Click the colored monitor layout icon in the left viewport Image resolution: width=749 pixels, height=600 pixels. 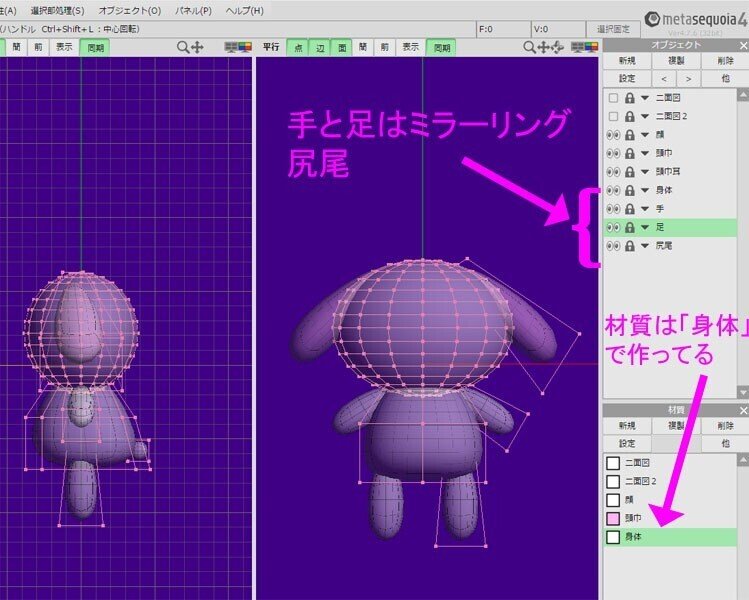245,47
